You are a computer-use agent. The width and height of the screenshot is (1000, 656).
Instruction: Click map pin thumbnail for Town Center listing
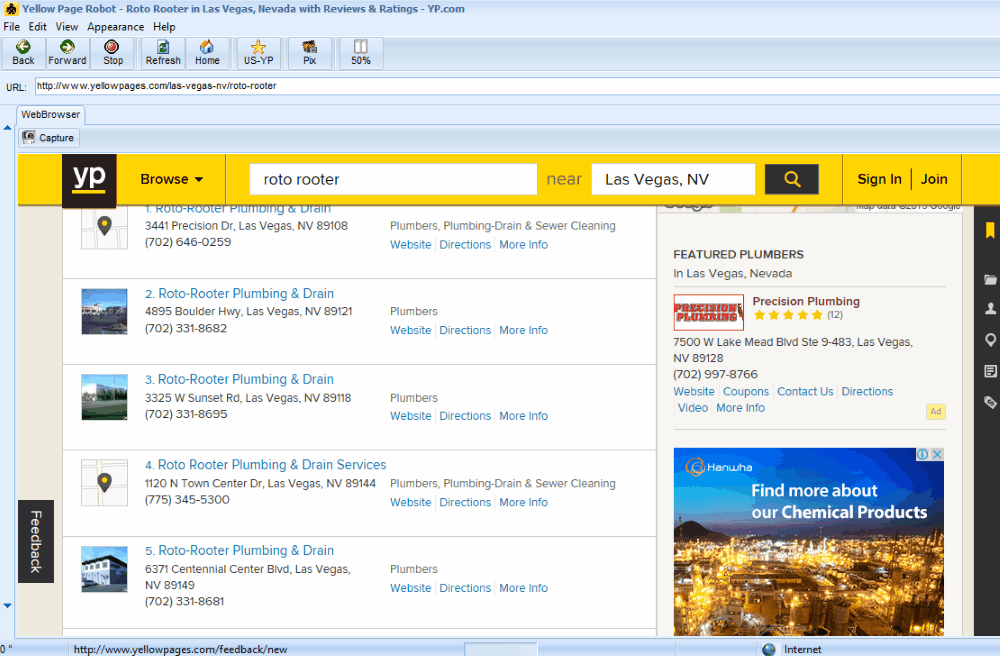click(x=105, y=483)
